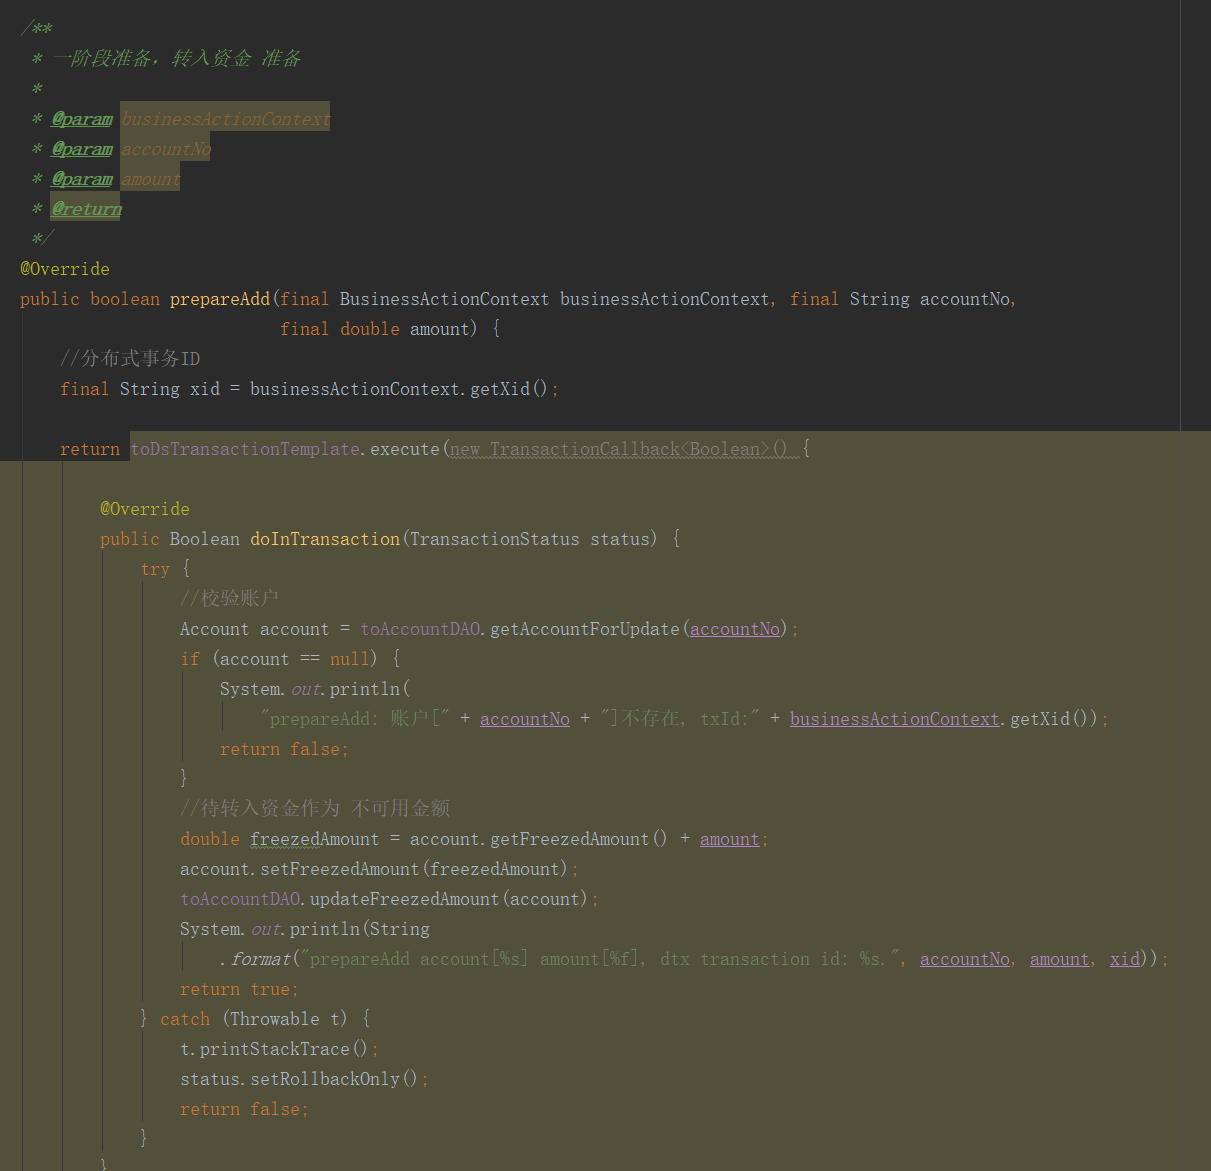Click the "catch" keyword
This screenshot has height=1171, width=1211.
tap(185, 1019)
